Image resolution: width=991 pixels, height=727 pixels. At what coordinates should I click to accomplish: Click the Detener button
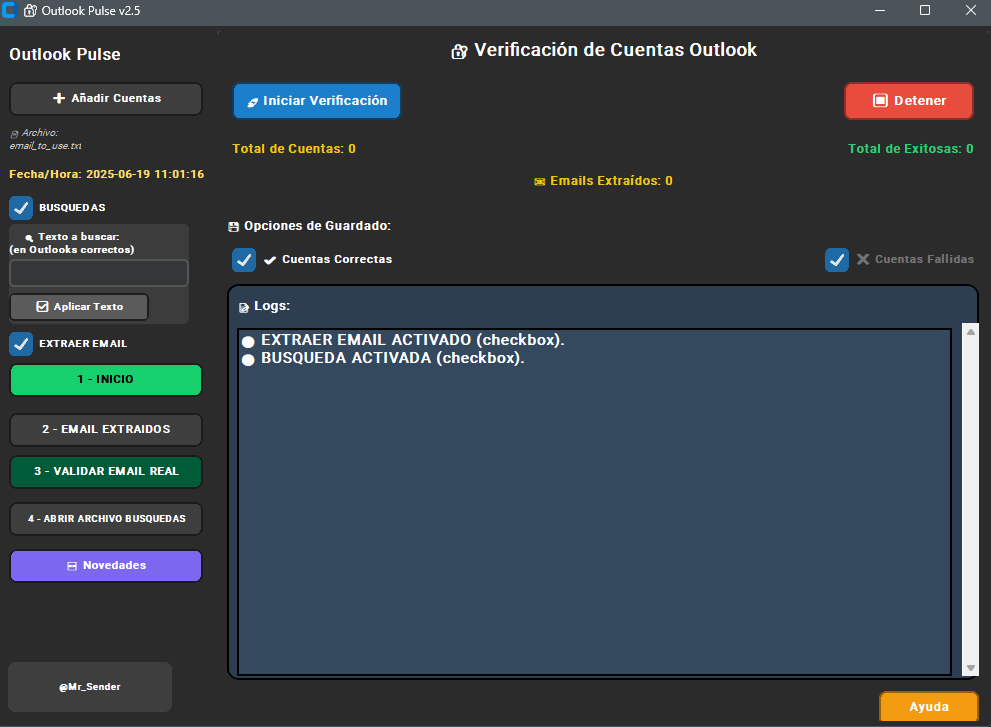pos(908,101)
